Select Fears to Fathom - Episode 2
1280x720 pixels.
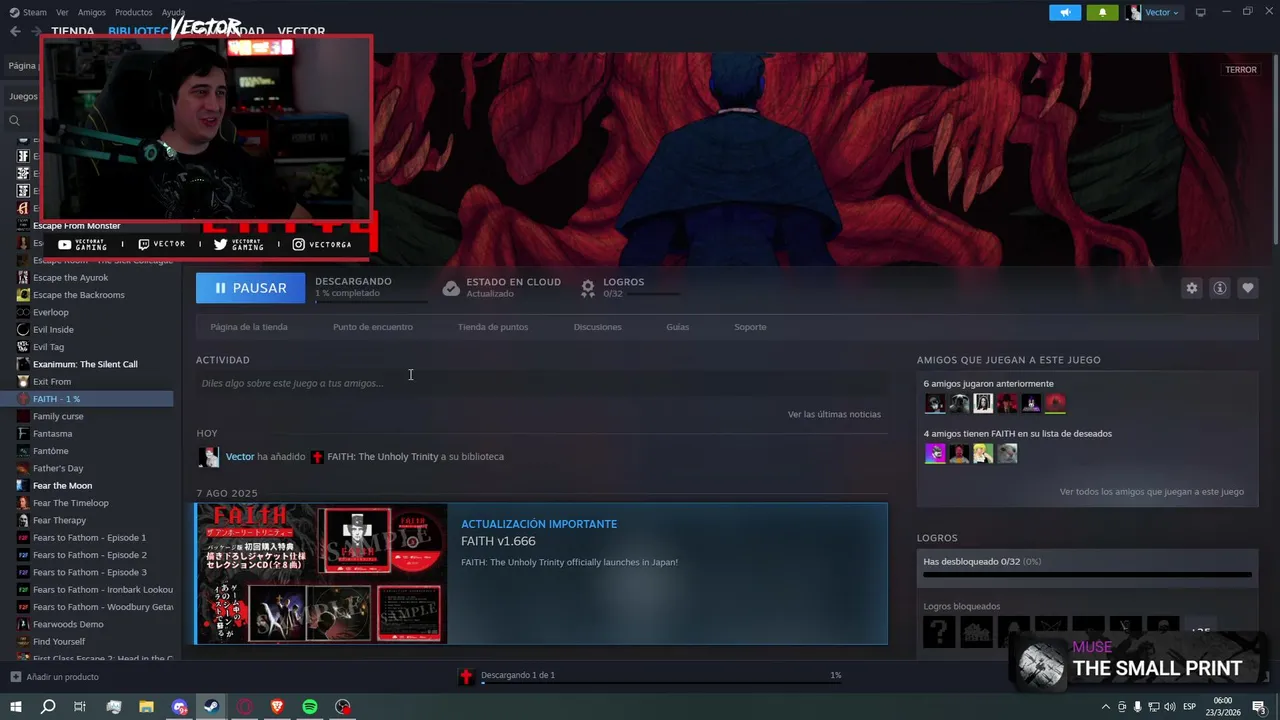point(89,555)
